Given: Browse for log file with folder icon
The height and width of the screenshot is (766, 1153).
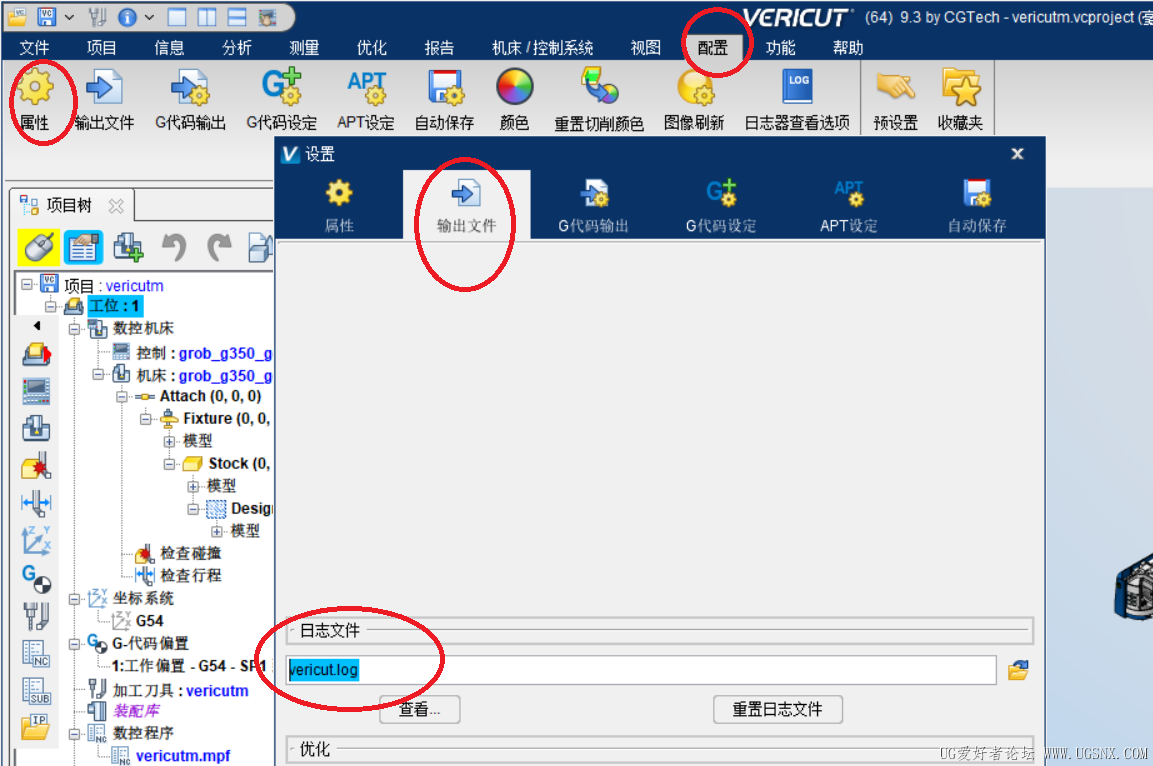Looking at the screenshot, I should click(1018, 670).
